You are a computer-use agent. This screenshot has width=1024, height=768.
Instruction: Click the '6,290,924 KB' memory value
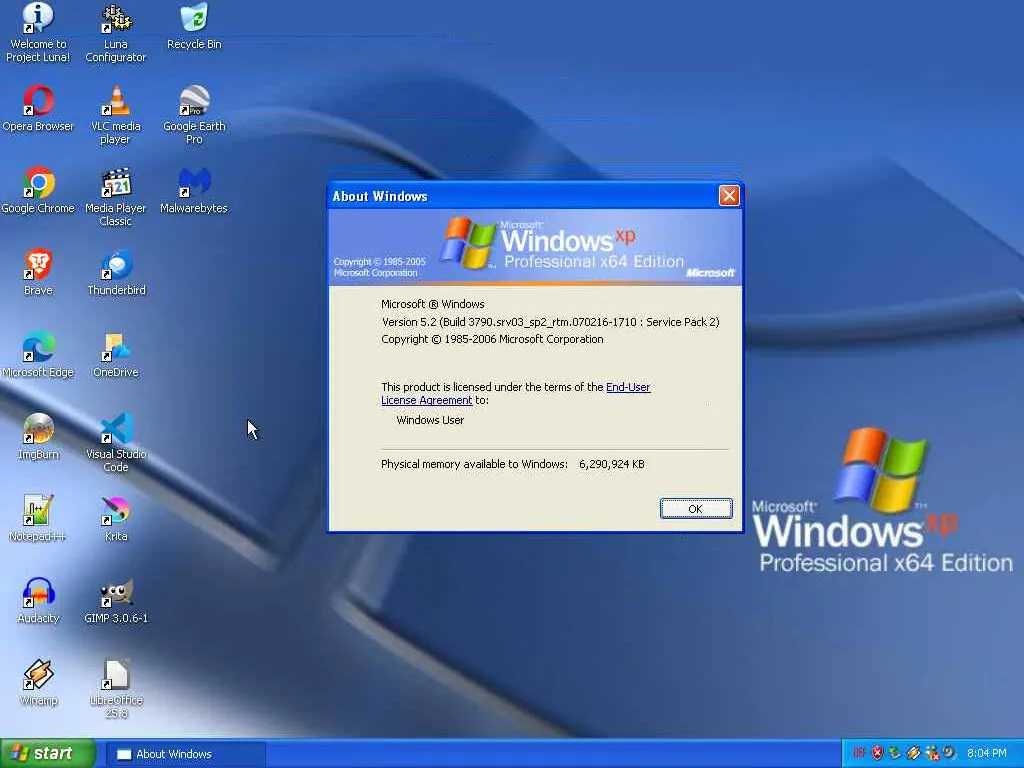(612, 464)
